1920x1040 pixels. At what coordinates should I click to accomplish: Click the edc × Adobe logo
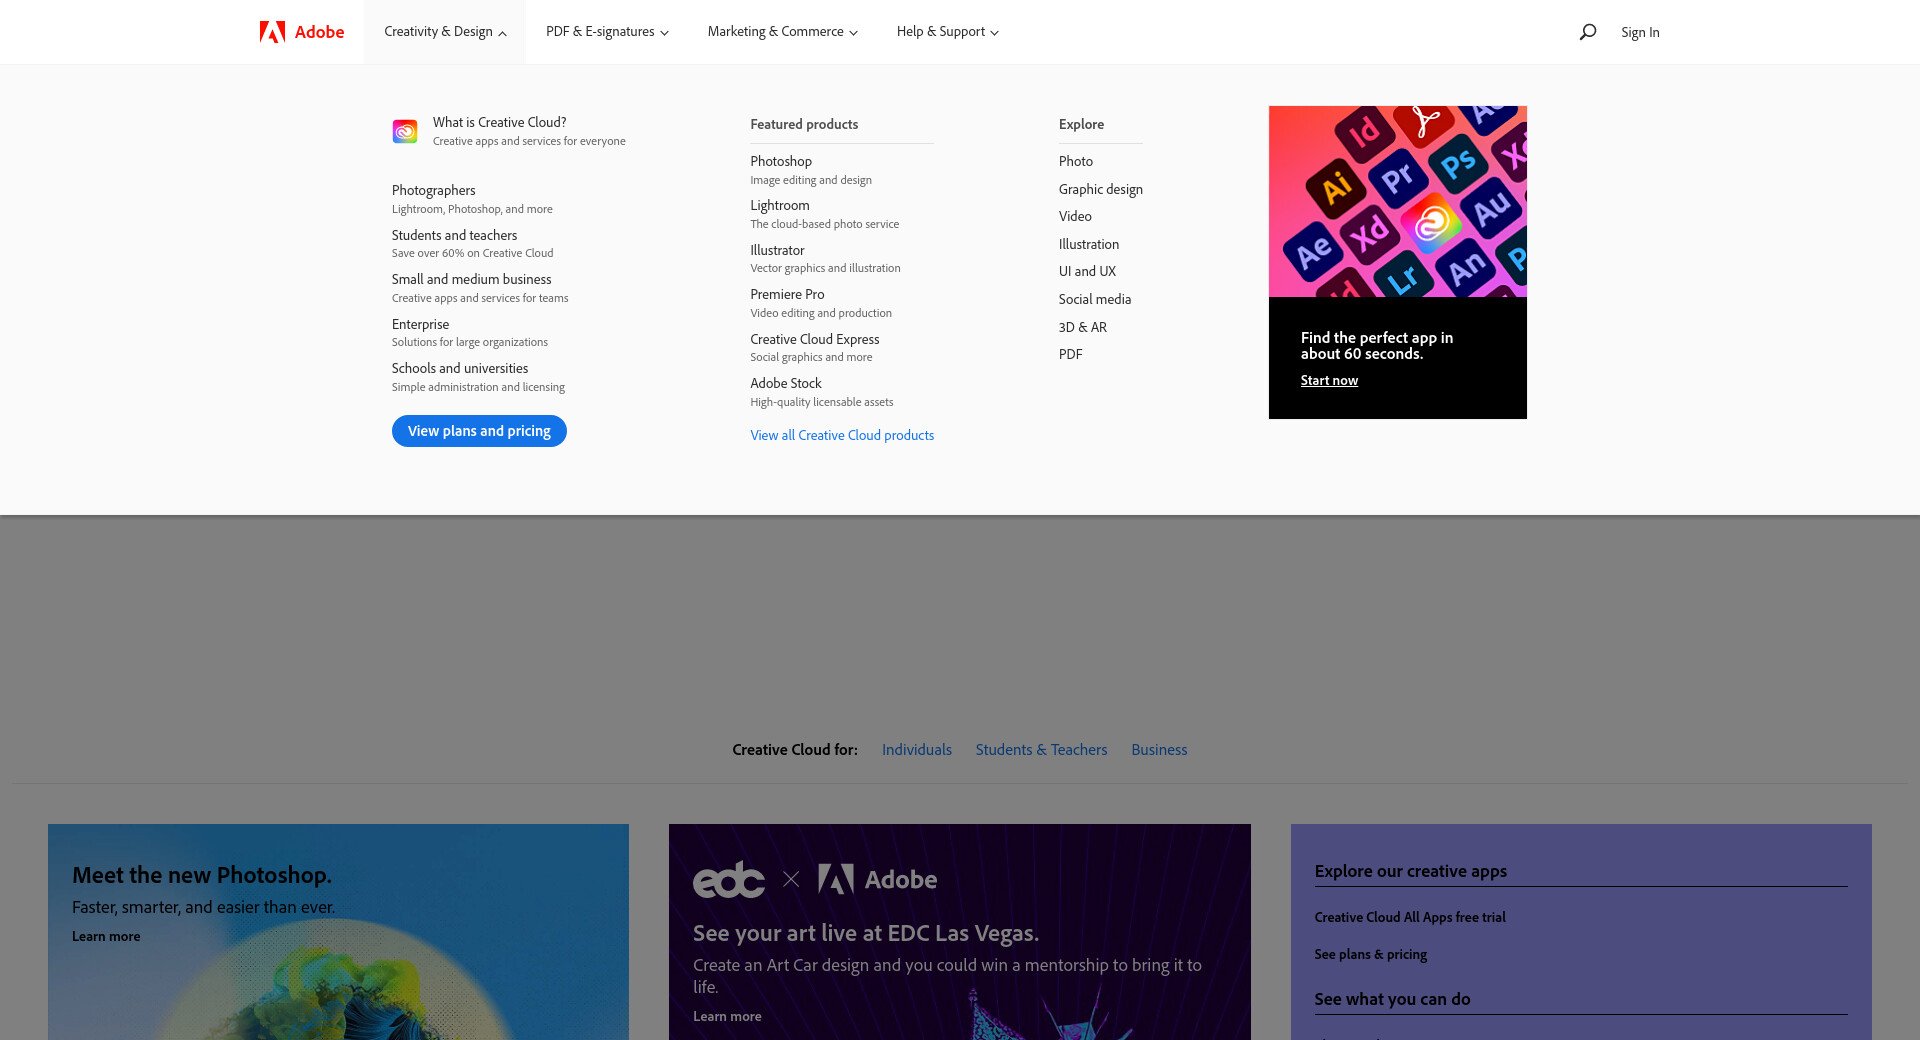815,879
